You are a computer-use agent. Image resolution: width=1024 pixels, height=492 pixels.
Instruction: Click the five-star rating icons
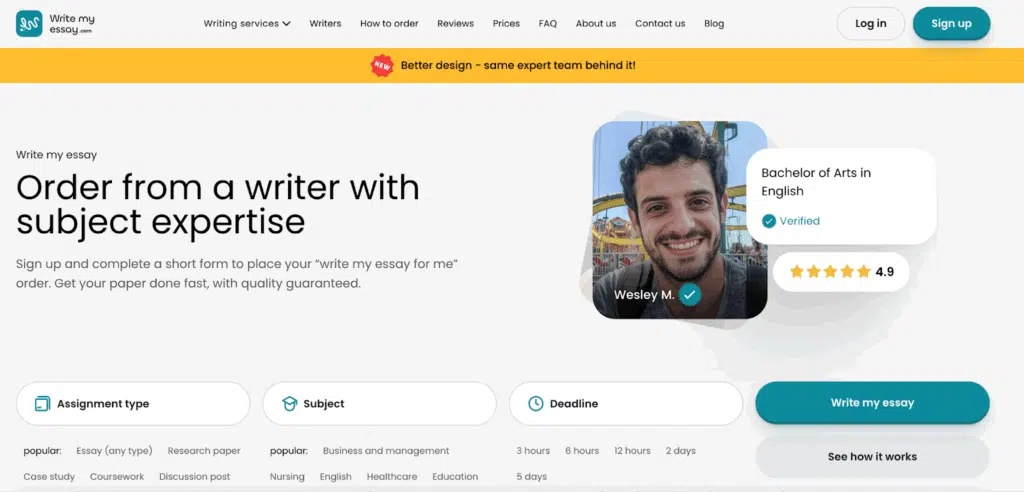coord(830,272)
